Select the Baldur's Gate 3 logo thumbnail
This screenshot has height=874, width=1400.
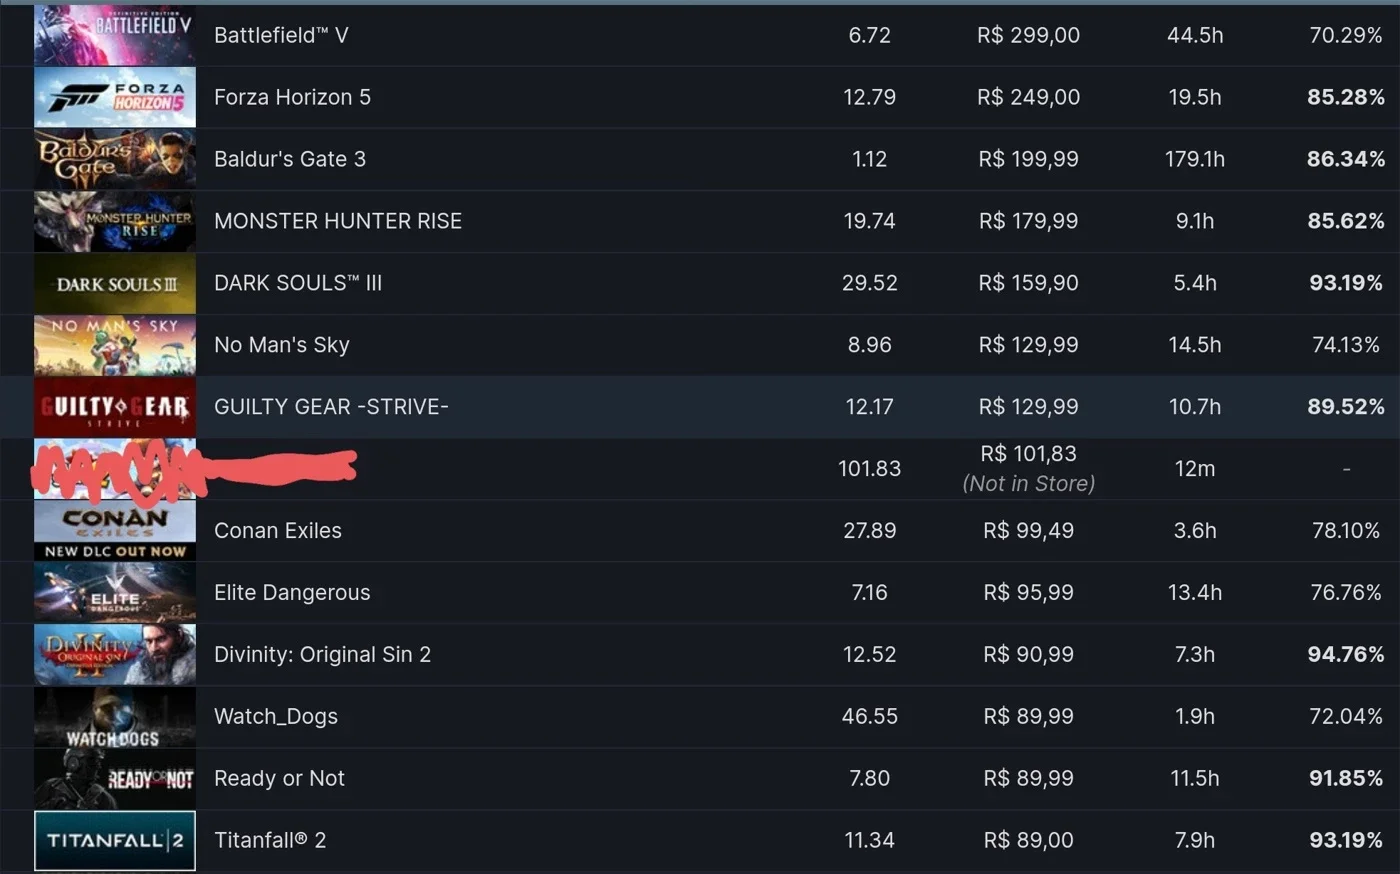pos(115,159)
